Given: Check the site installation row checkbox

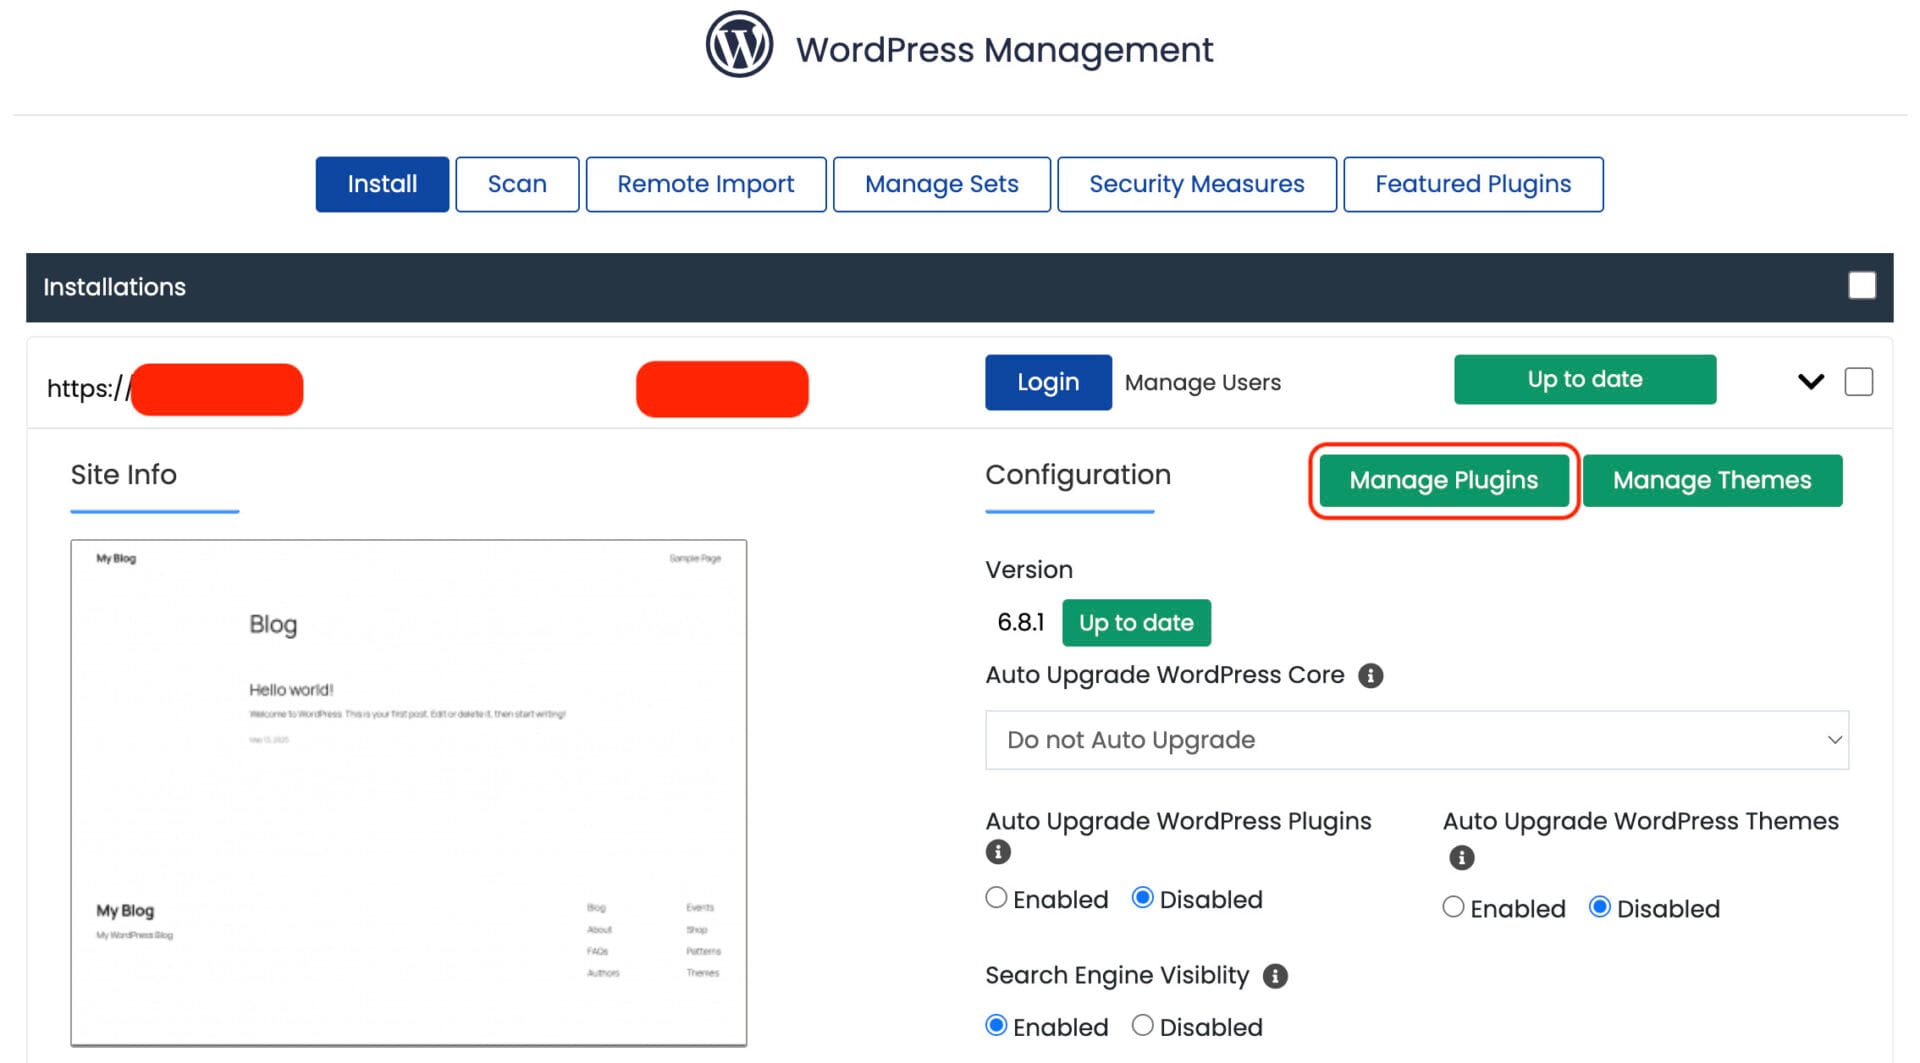Looking at the screenshot, I should pyautogui.click(x=1858, y=381).
